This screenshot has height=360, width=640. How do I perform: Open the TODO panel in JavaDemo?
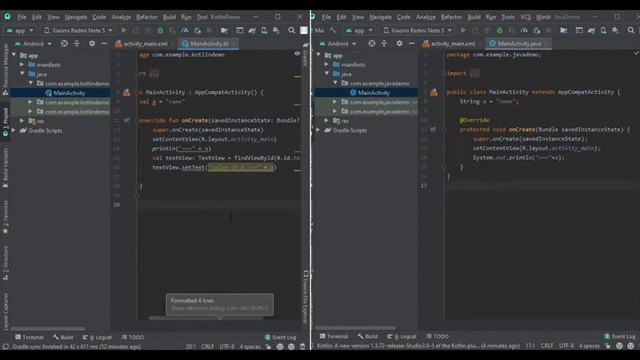pos(438,336)
